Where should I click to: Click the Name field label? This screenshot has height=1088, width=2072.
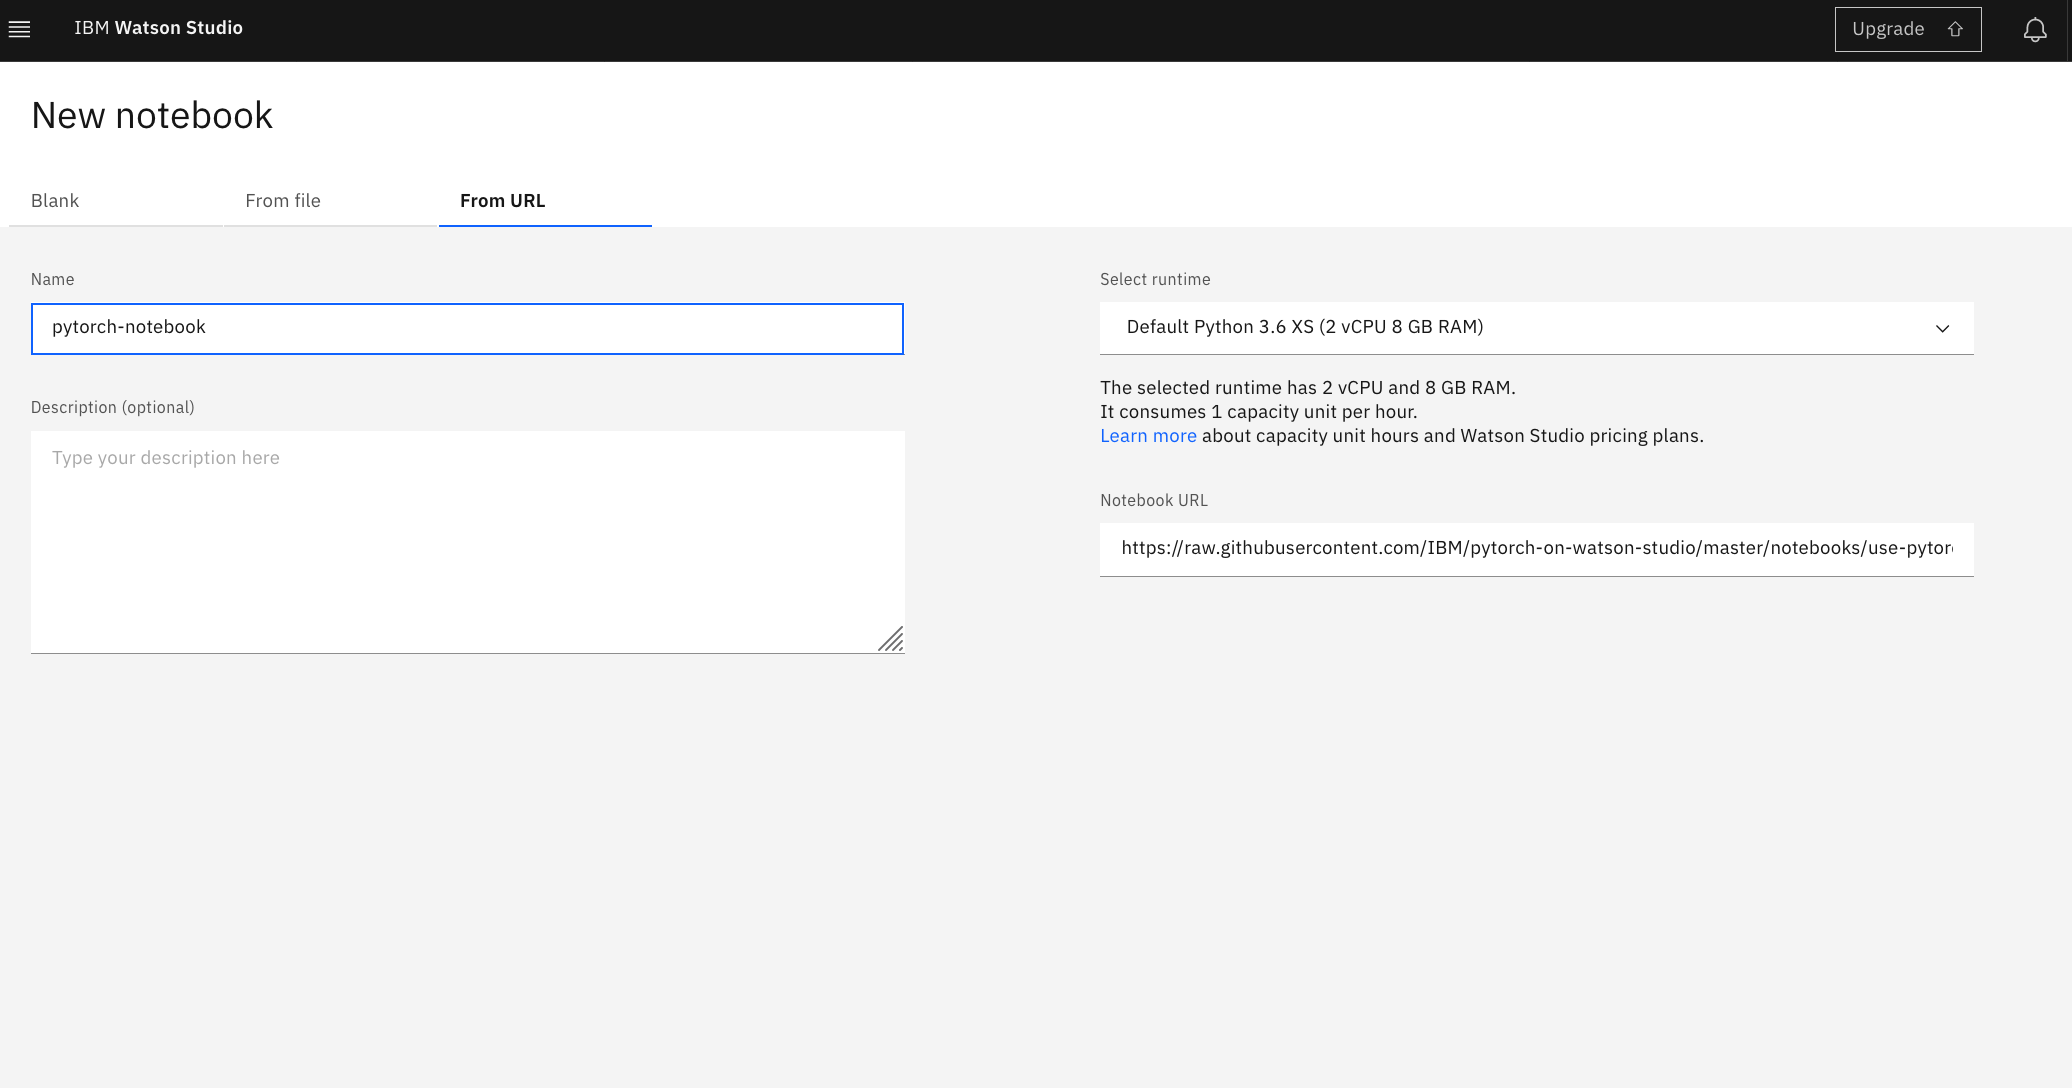click(x=52, y=280)
